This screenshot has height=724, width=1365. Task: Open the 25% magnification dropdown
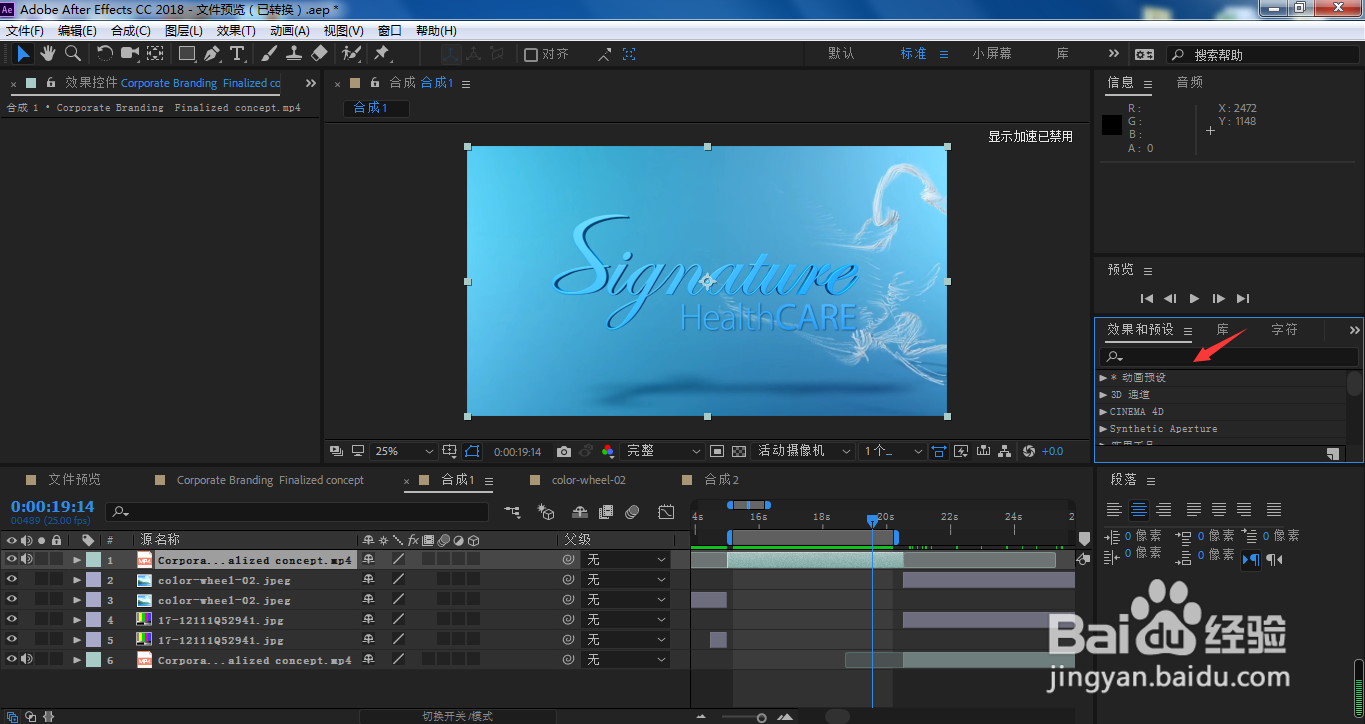404,452
